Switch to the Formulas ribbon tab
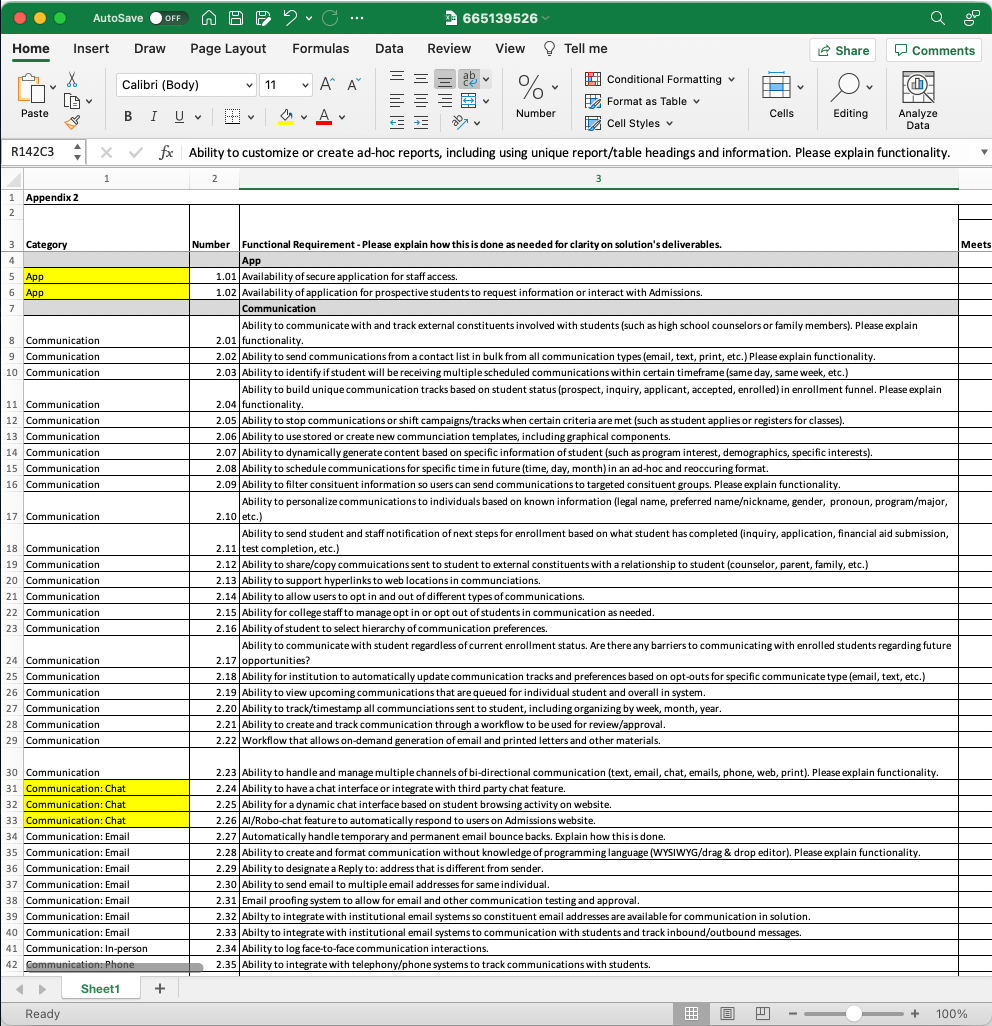The image size is (992, 1026). pyautogui.click(x=320, y=48)
